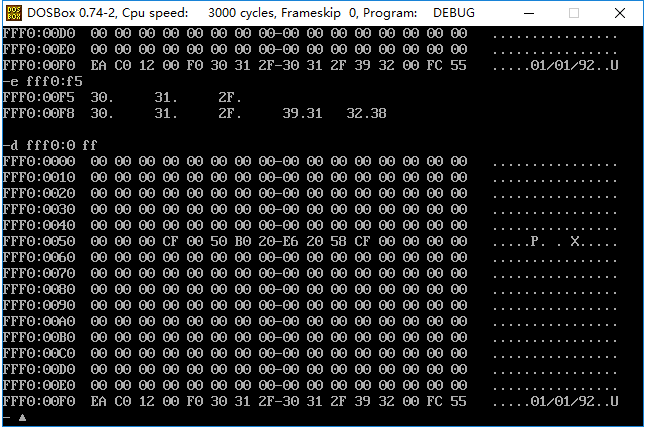Close the DOSBox window
The width and height of the screenshot is (646, 429).
pos(620,13)
